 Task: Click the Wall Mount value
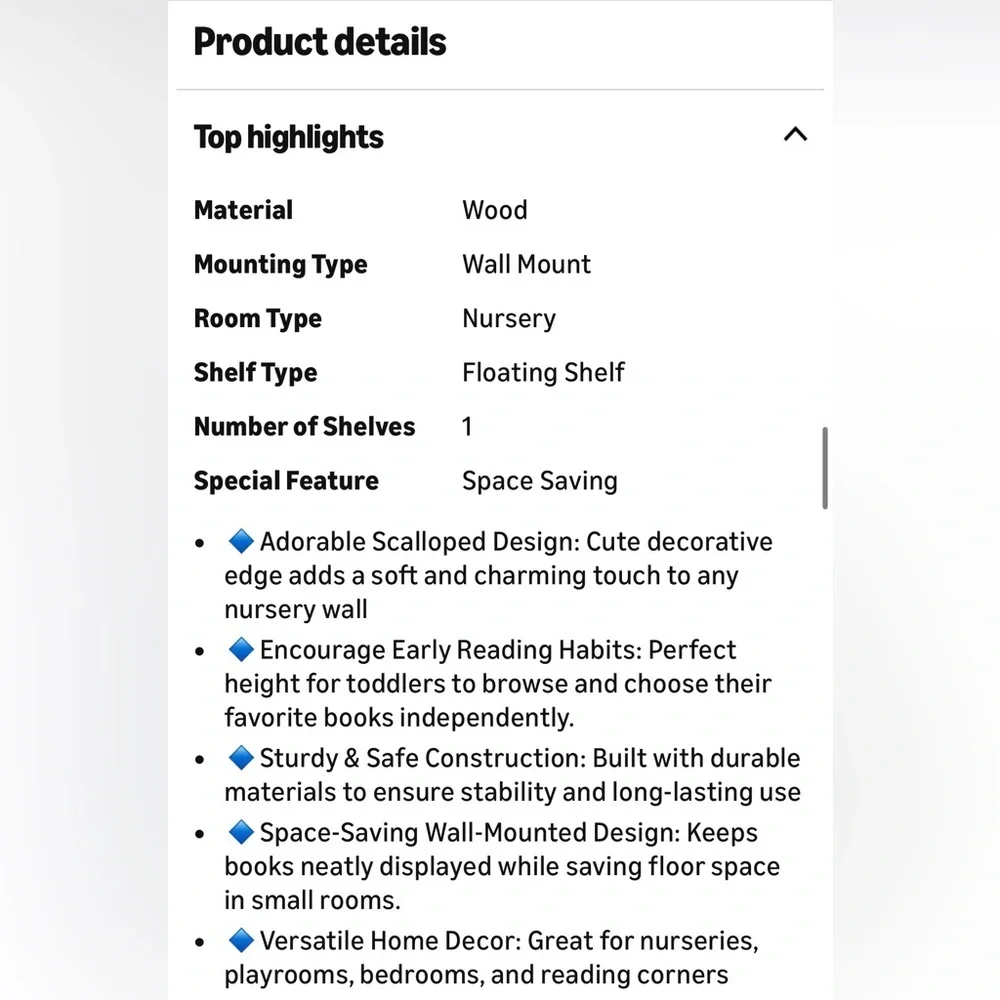point(526,264)
